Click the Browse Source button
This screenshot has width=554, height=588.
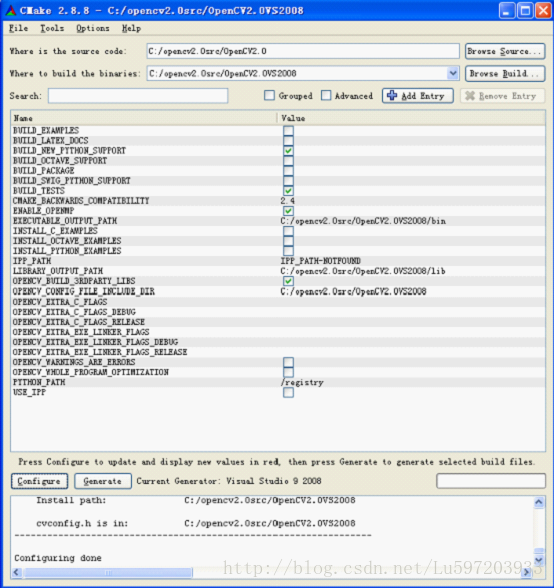(505, 51)
